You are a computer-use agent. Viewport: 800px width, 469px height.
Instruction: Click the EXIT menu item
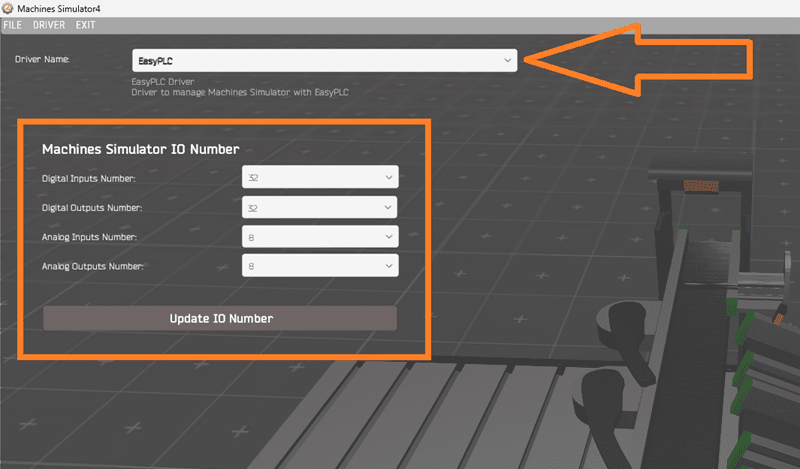[85, 24]
